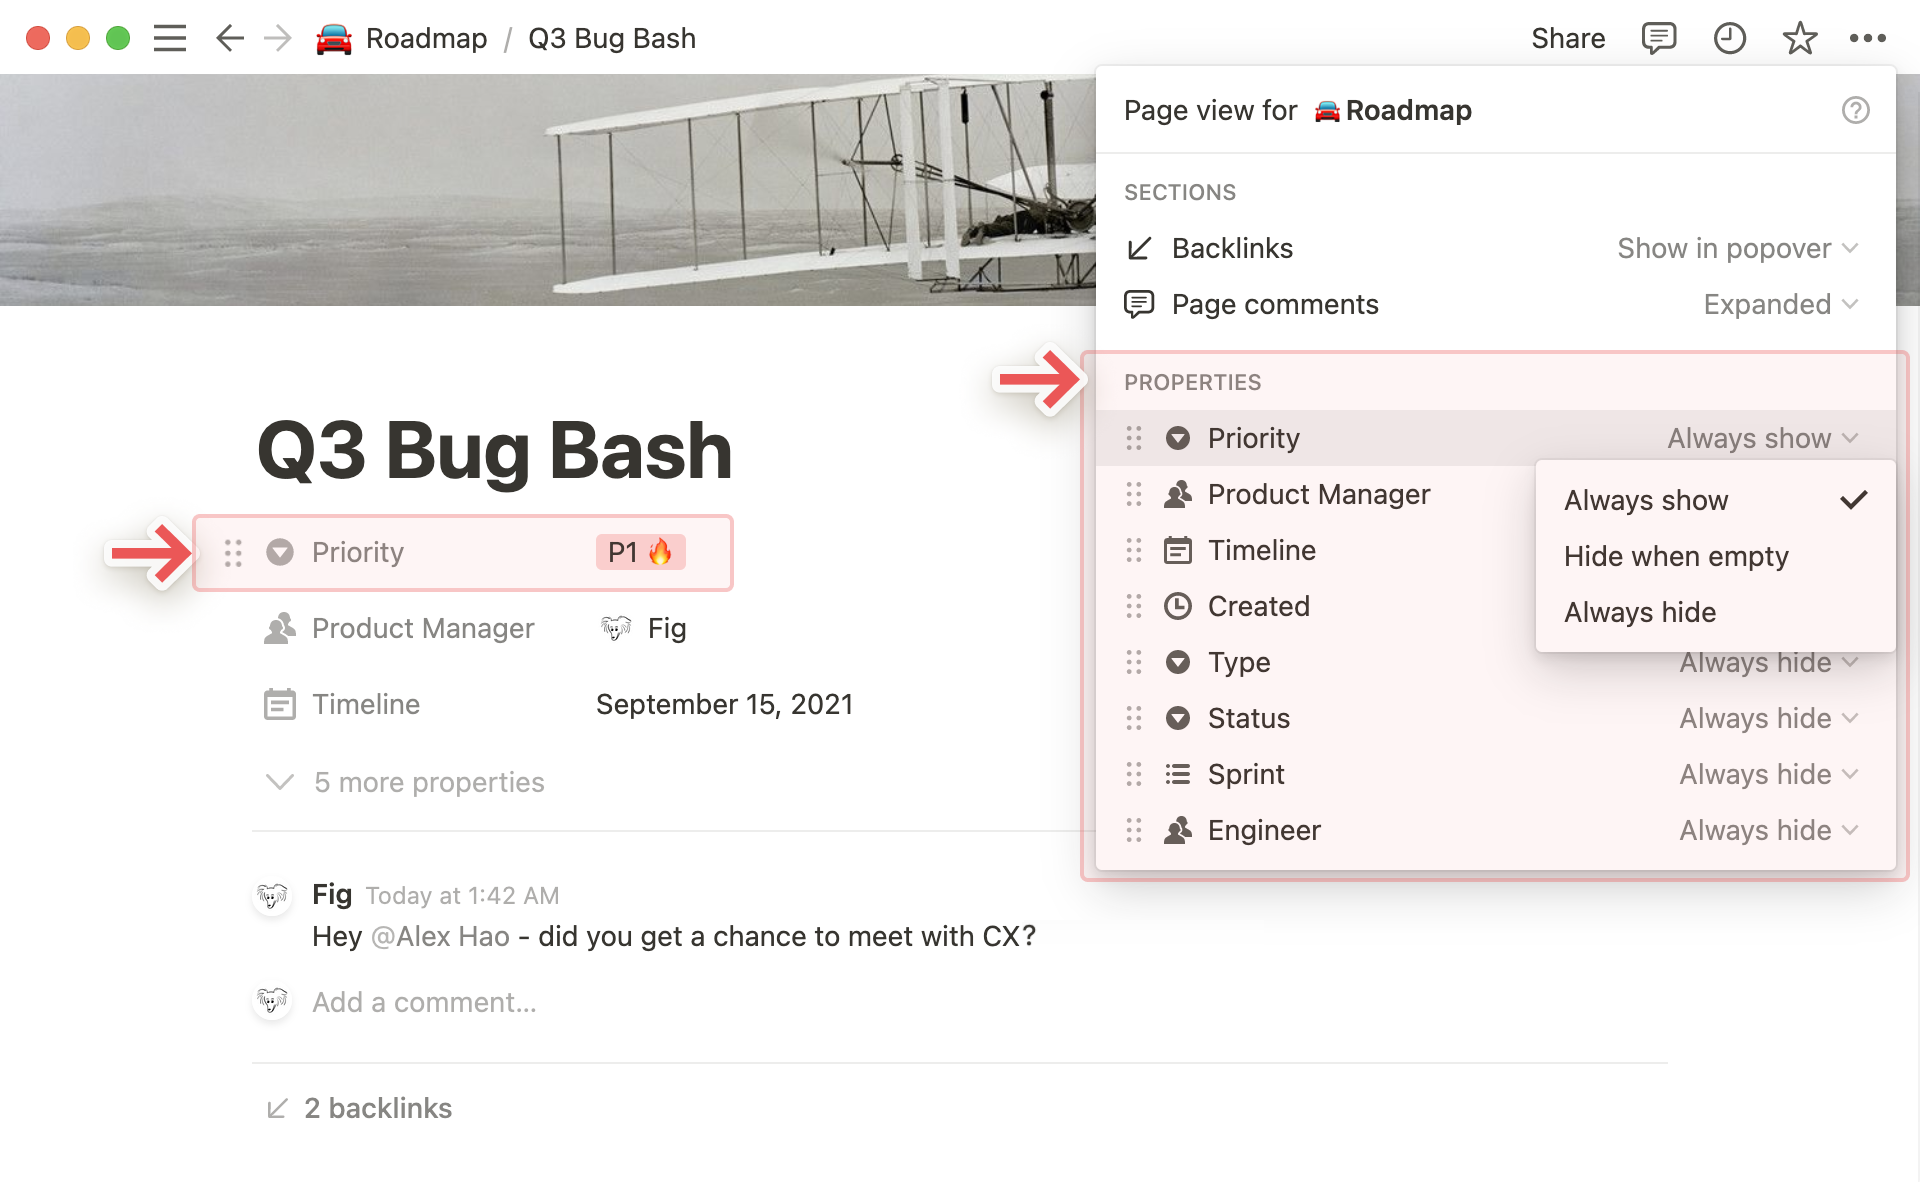Image resolution: width=1920 pixels, height=1200 pixels.
Task: Click the 'Add a comment…' field
Action: [424, 1002]
